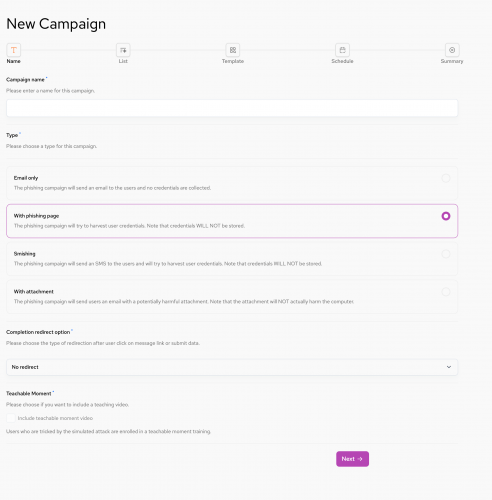
Task: Open the Completion redirect option select box
Action: coord(232,367)
